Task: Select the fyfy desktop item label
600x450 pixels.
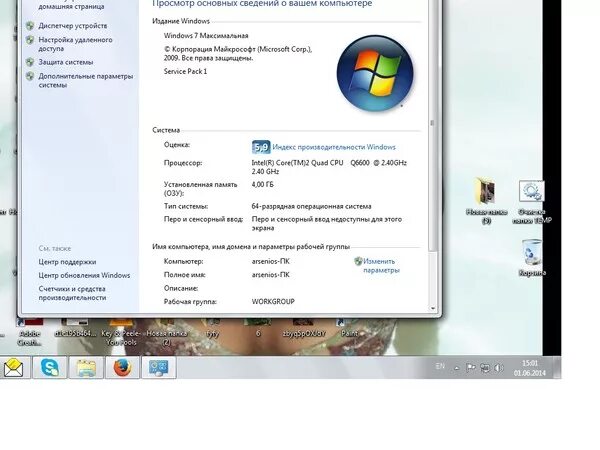Action: point(213,334)
